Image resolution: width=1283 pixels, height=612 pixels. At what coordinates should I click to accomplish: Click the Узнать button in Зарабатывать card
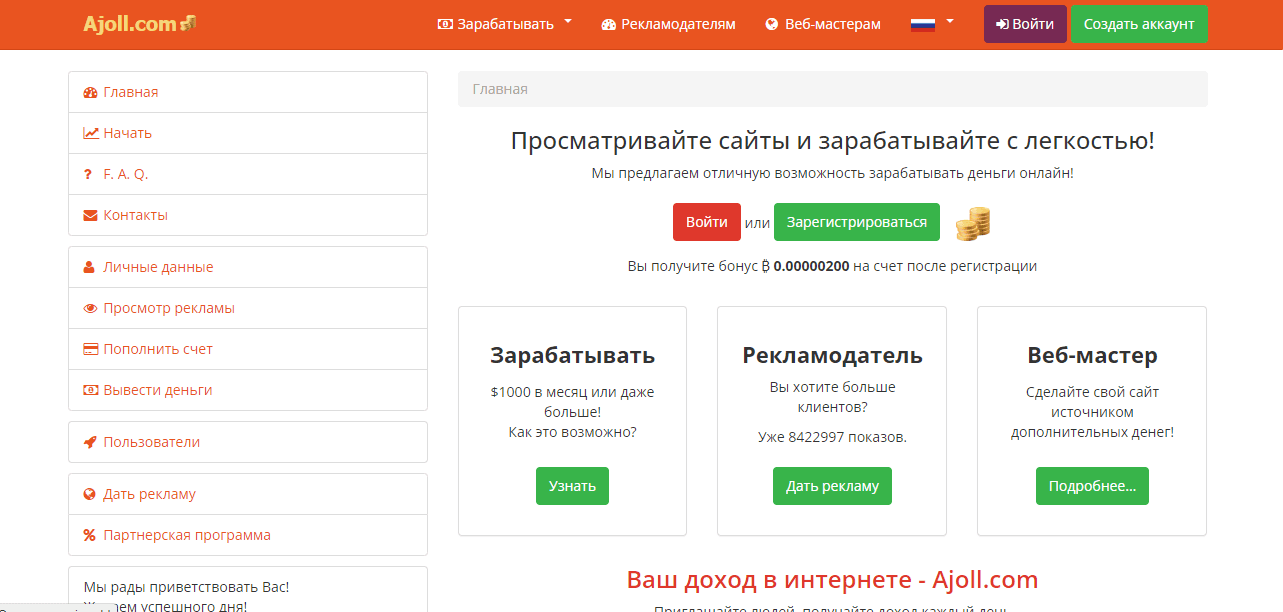[572, 486]
